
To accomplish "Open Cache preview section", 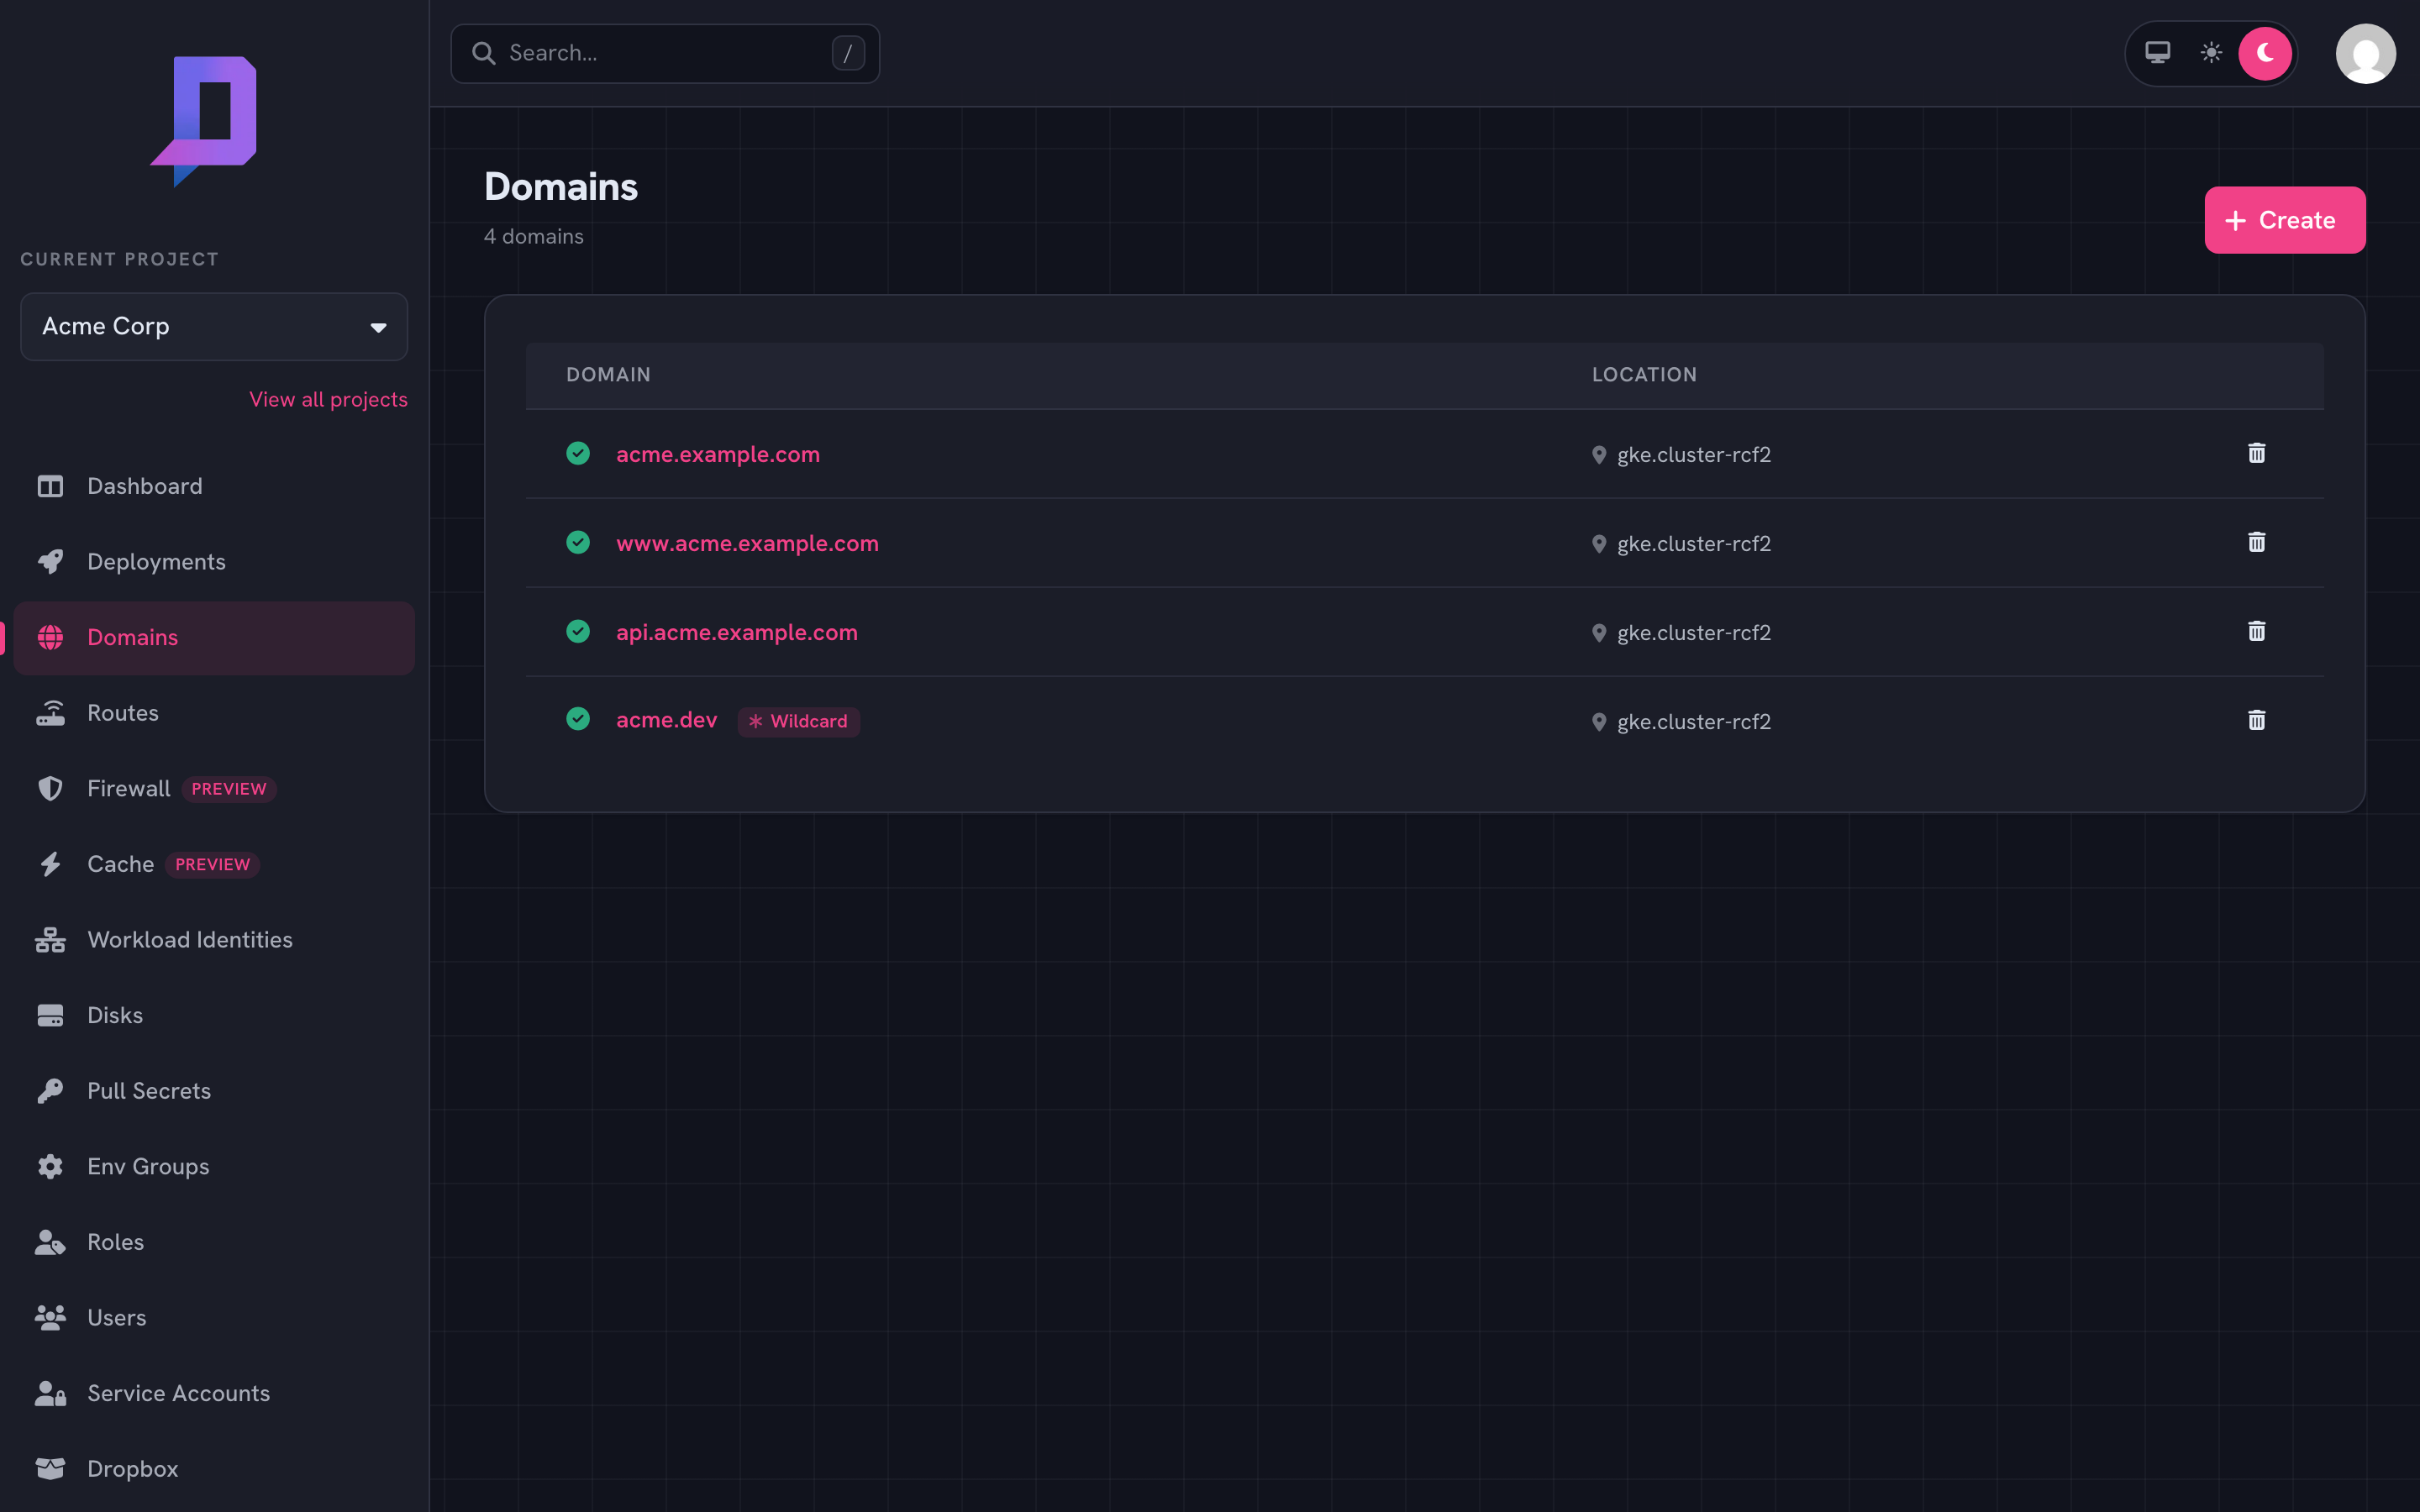I will point(214,864).
